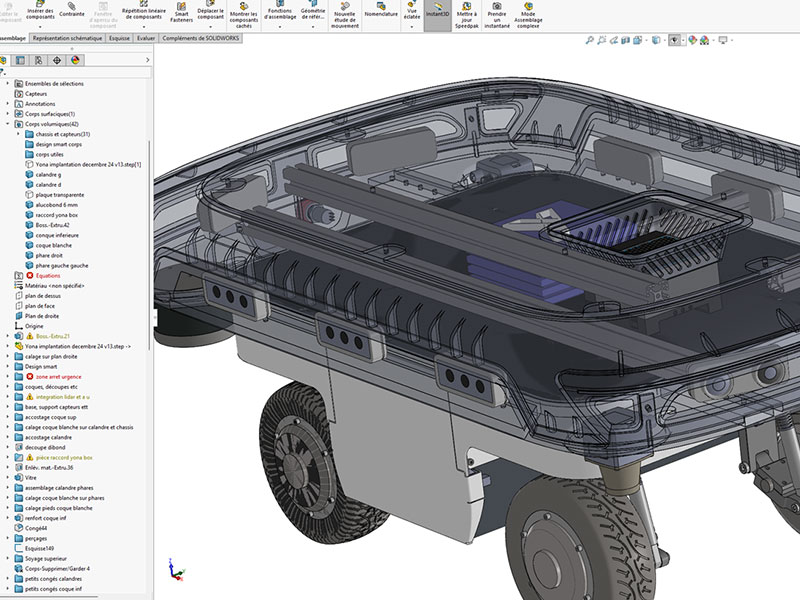The width and height of the screenshot is (800, 600).
Task: Click Mettre à jour Speedpak icon
Action: point(468,12)
